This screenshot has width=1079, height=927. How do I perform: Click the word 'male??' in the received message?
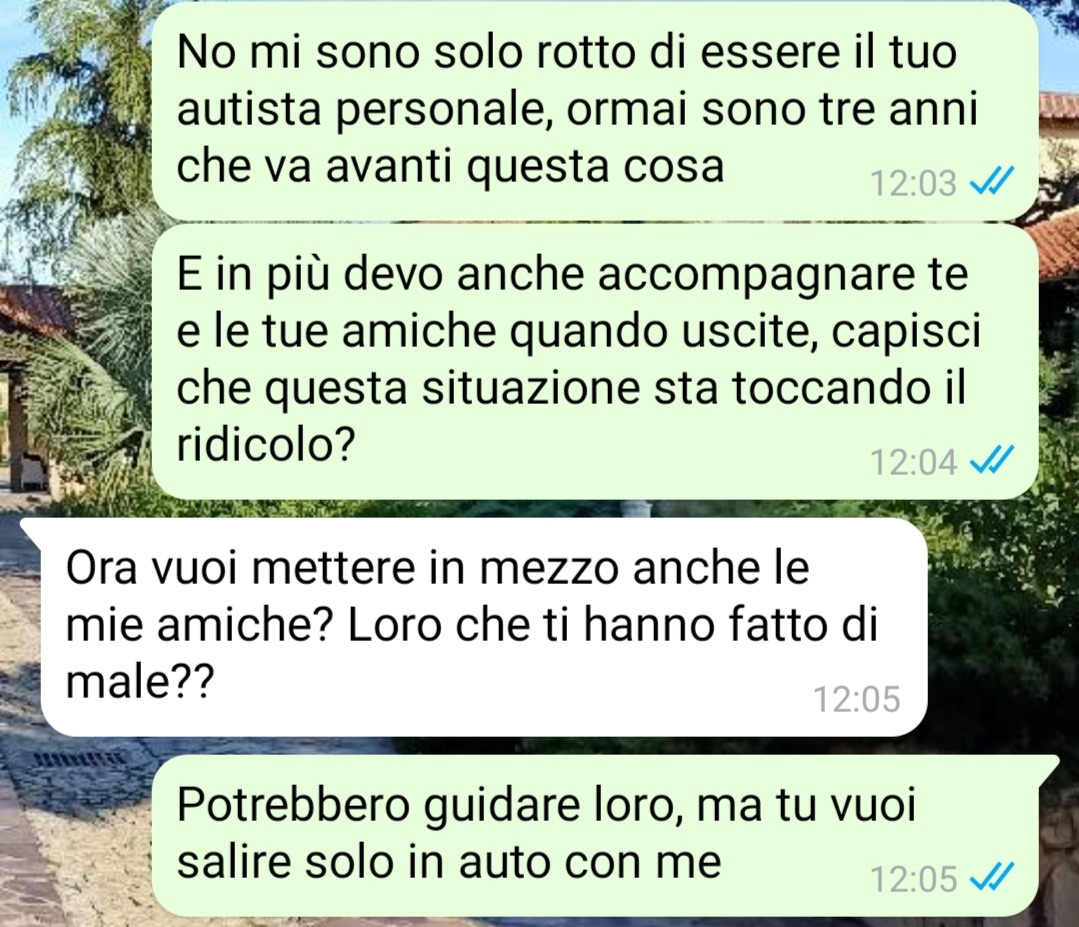(140, 683)
